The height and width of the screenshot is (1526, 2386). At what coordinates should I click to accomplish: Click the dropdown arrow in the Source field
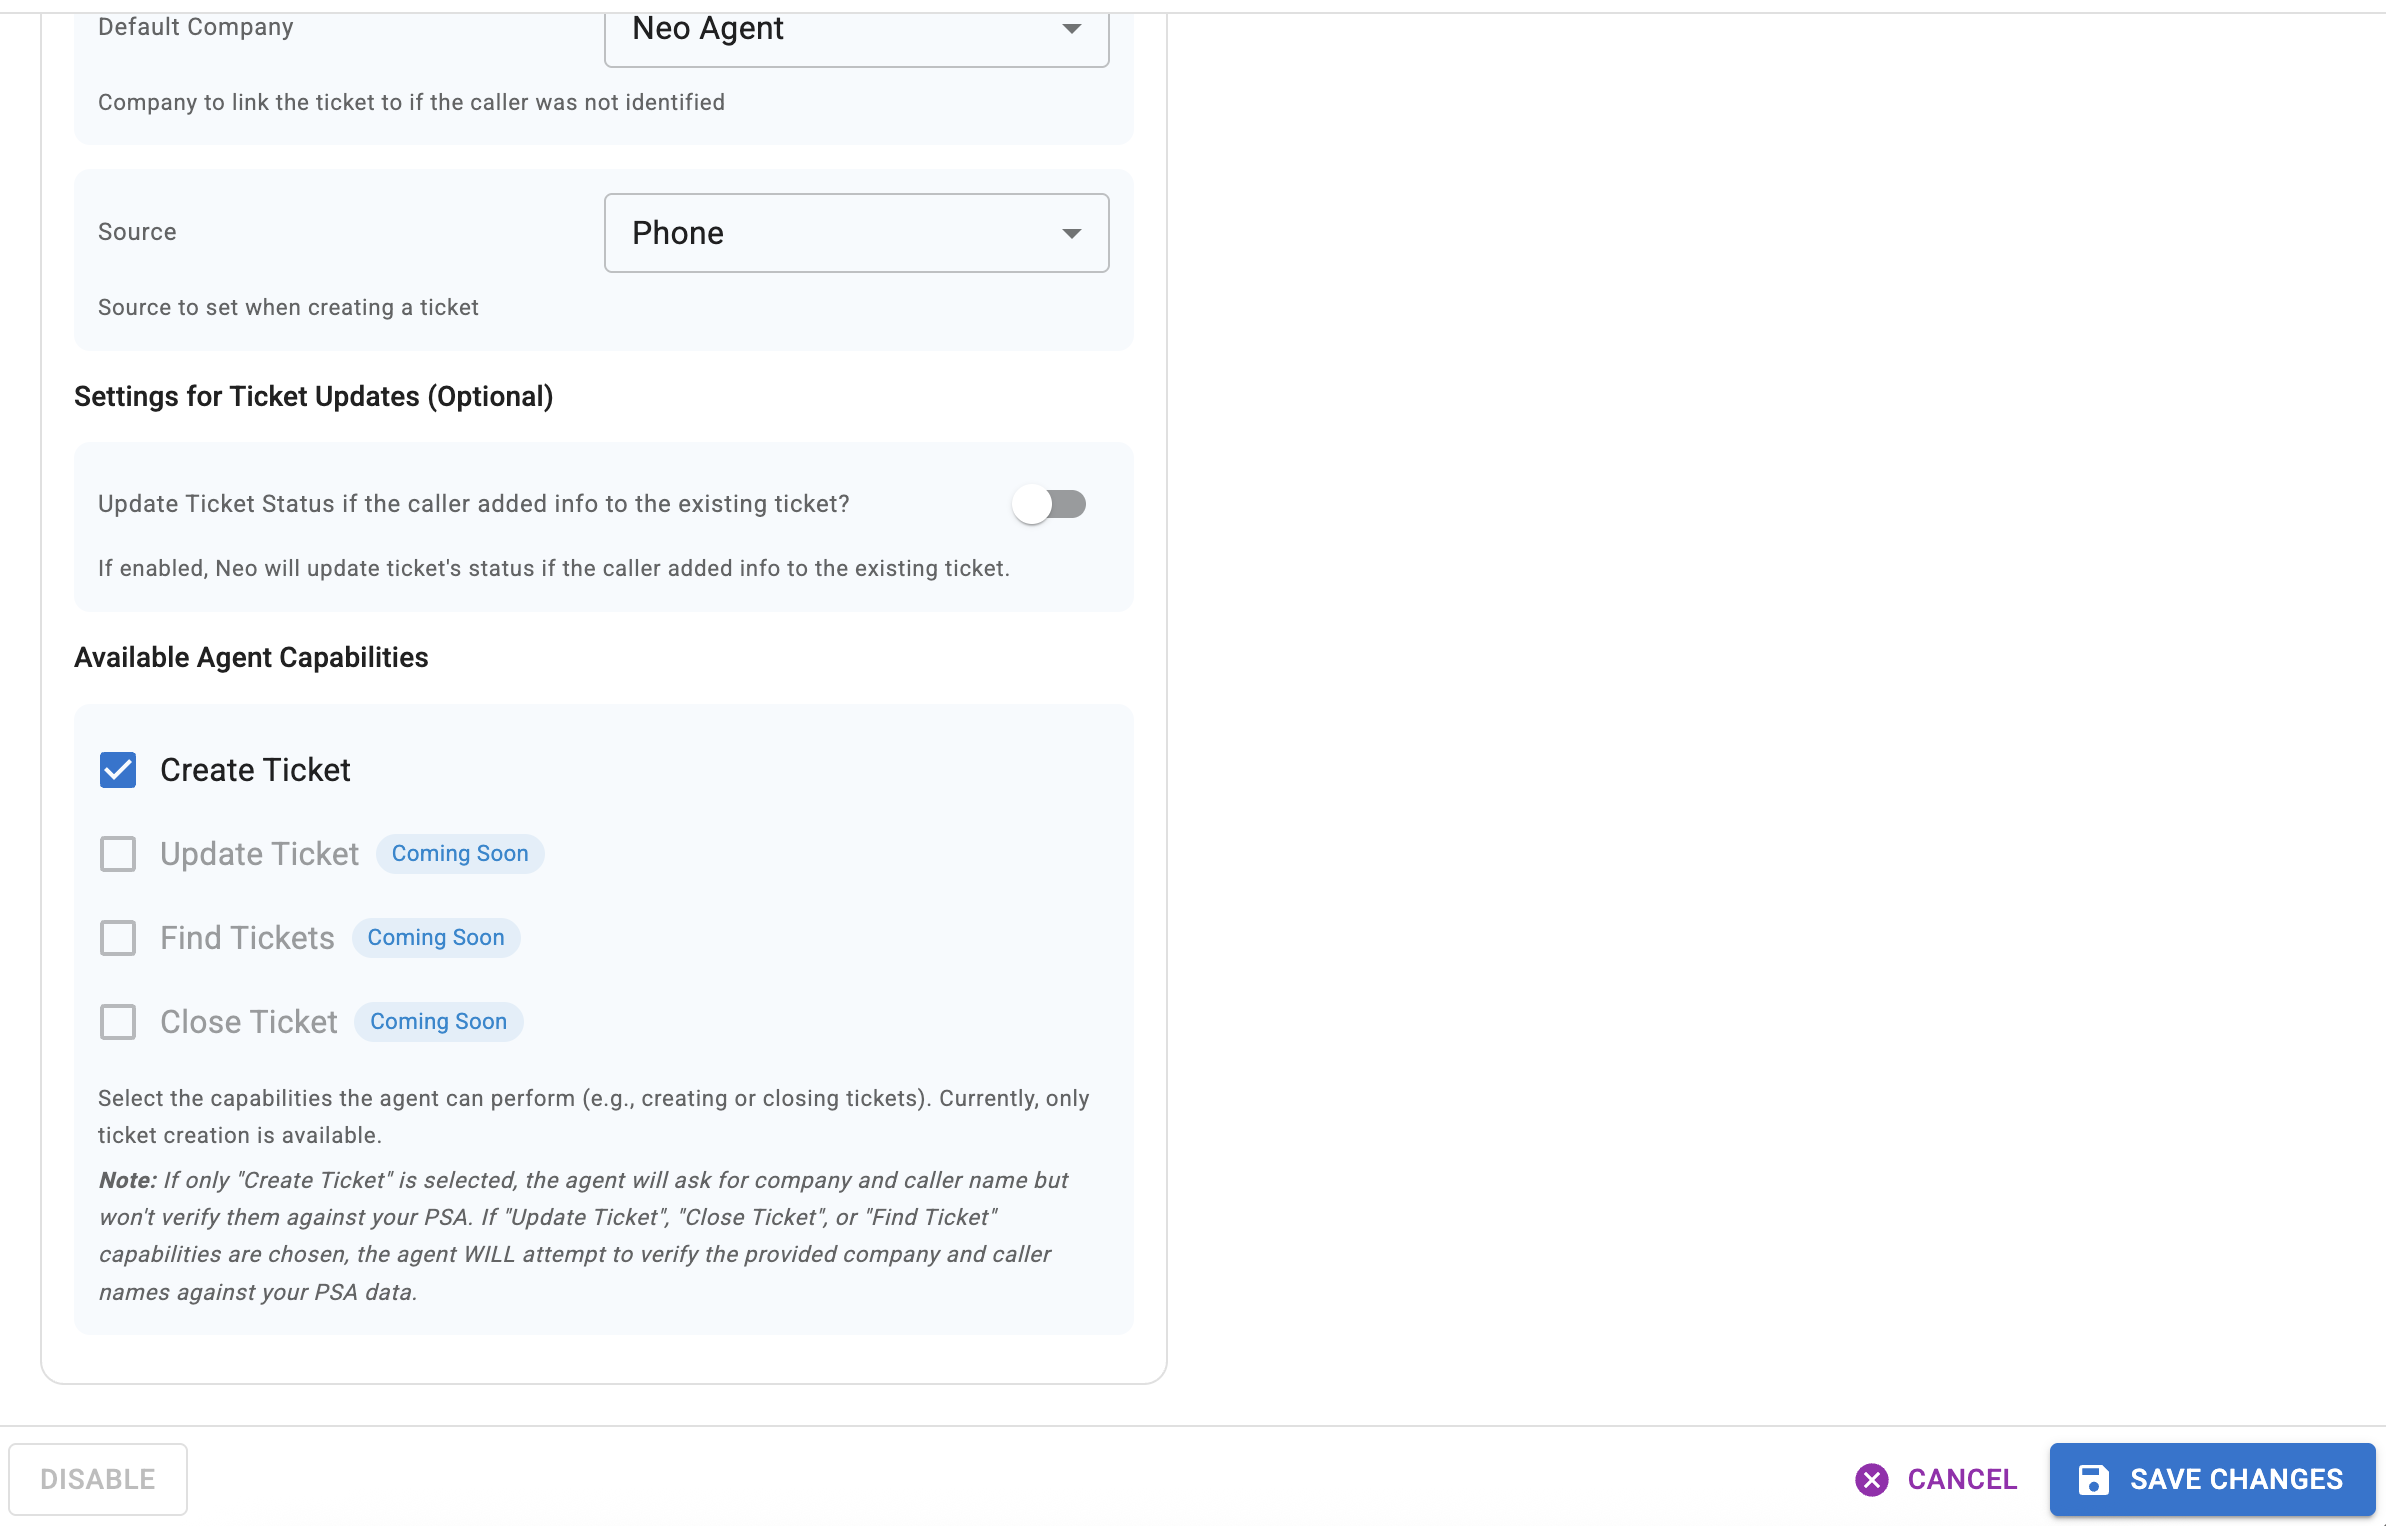click(x=1071, y=234)
